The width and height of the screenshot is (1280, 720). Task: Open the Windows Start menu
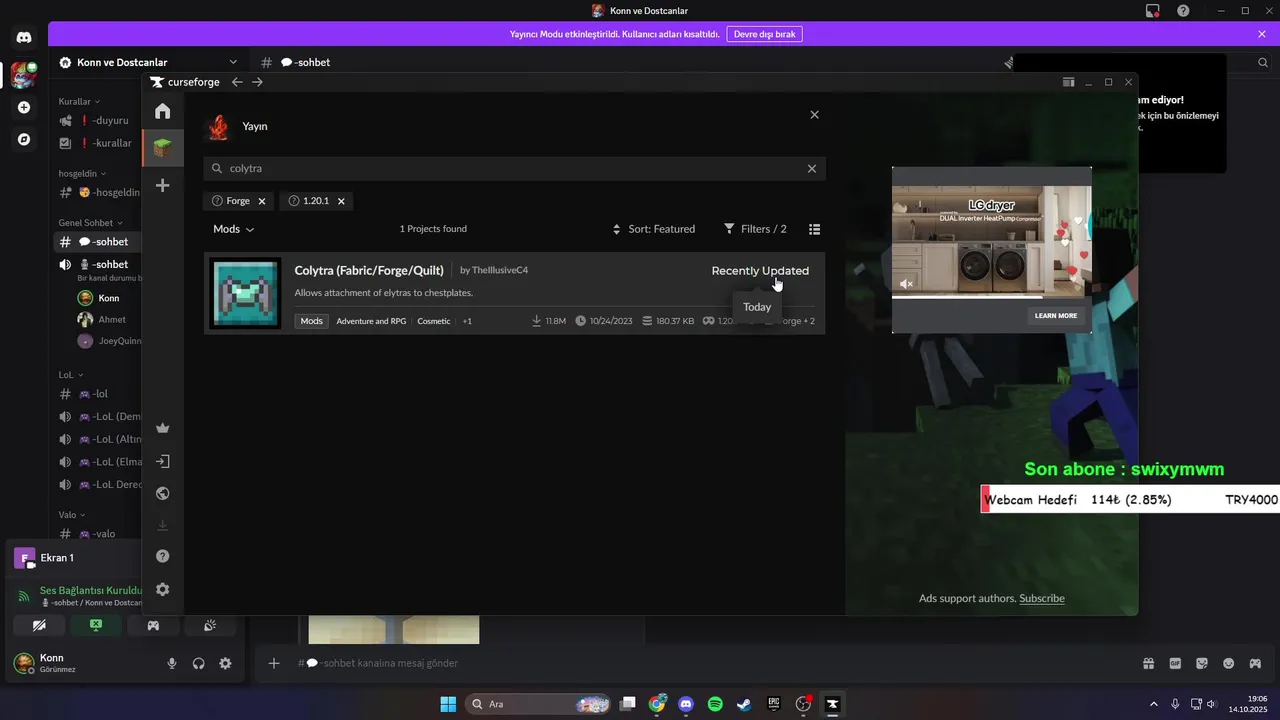pos(448,704)
